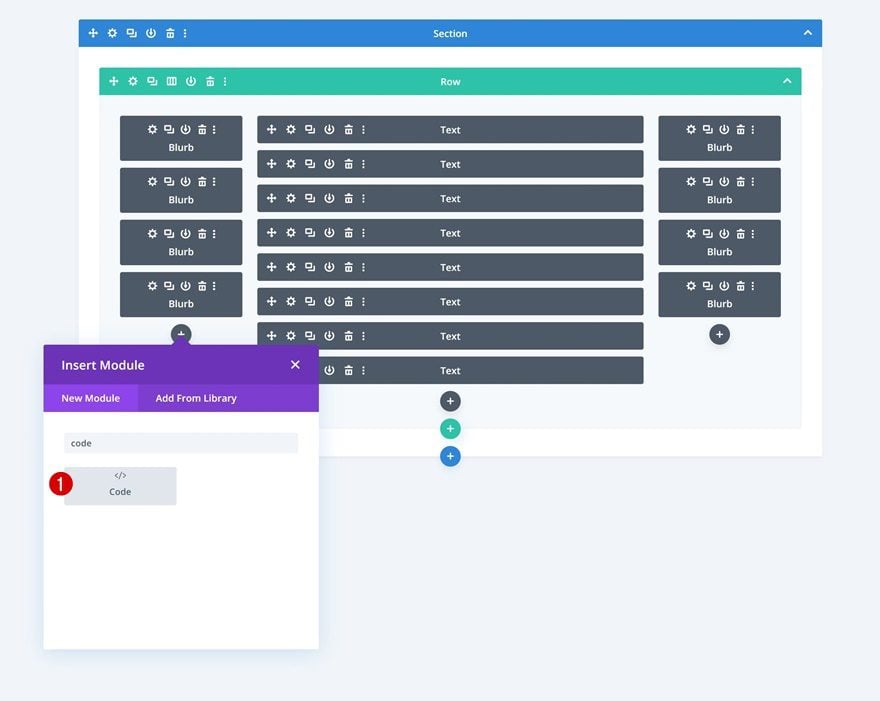Add new row with green plus button
The image size is (880, 701).
(450, 429)
